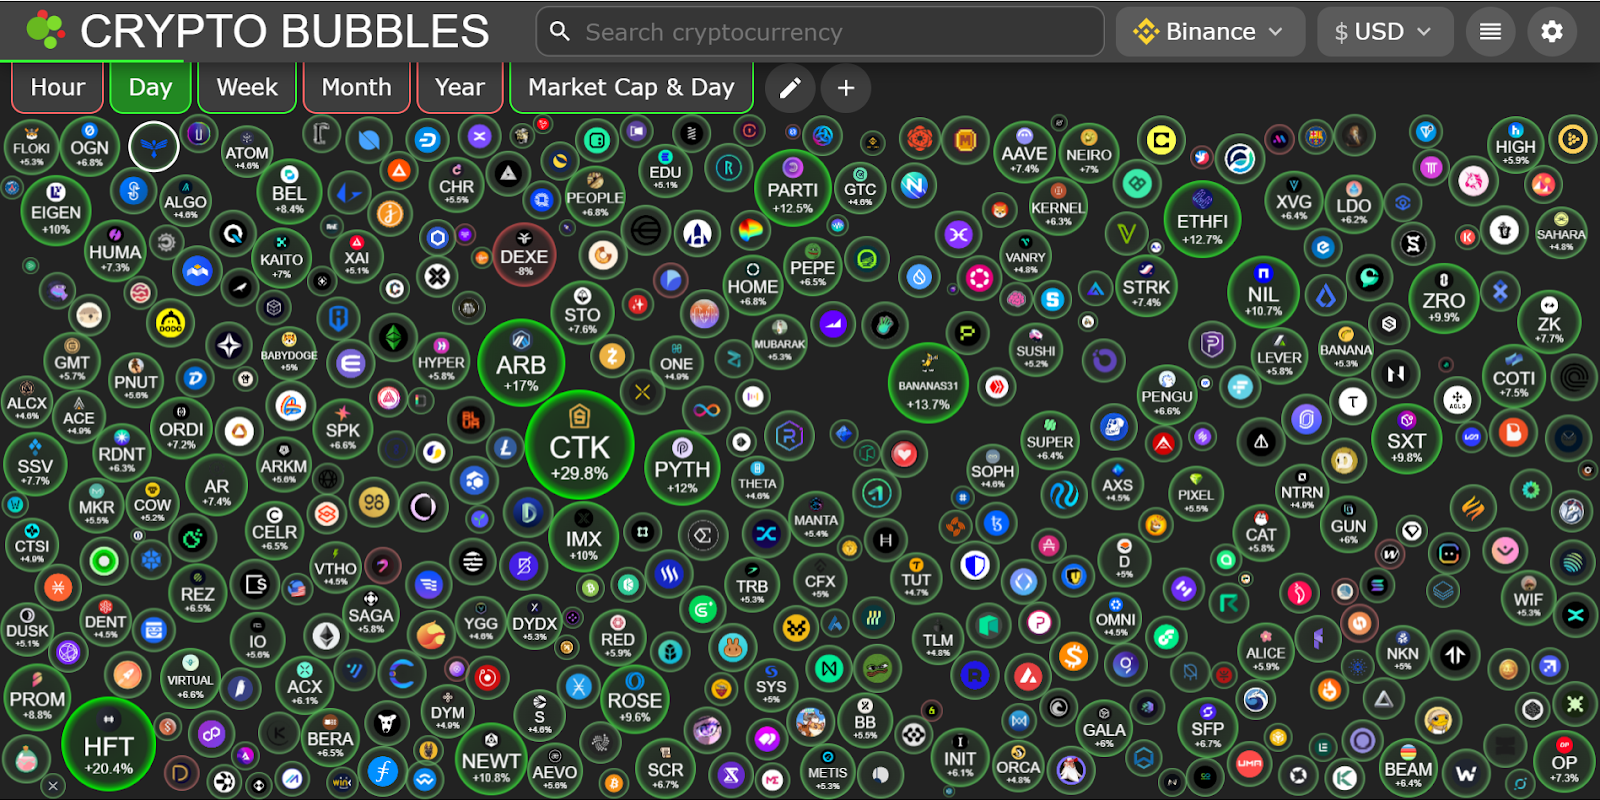Image resolution: width=1600 pixels, height=800 pixels.
Task: Switch to Market Cap & Day tab
Action: coord(631,87)
